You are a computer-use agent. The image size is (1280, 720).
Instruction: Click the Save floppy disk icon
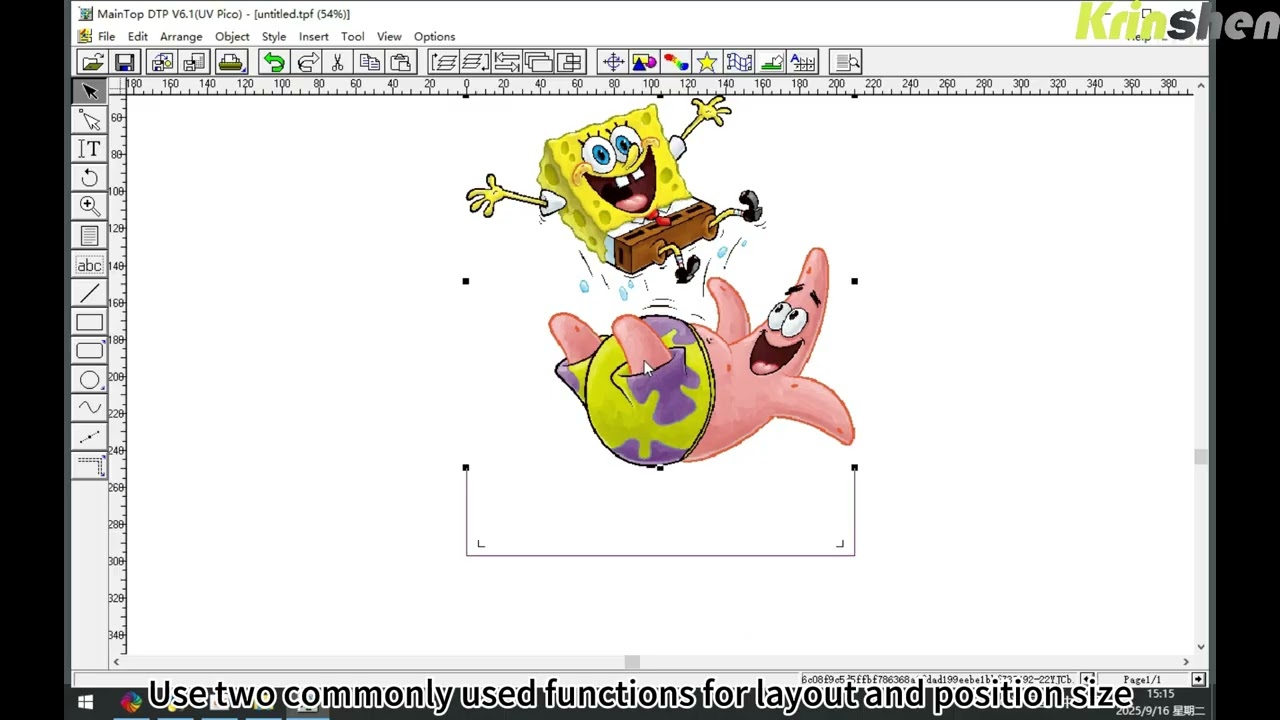point(124,62)
